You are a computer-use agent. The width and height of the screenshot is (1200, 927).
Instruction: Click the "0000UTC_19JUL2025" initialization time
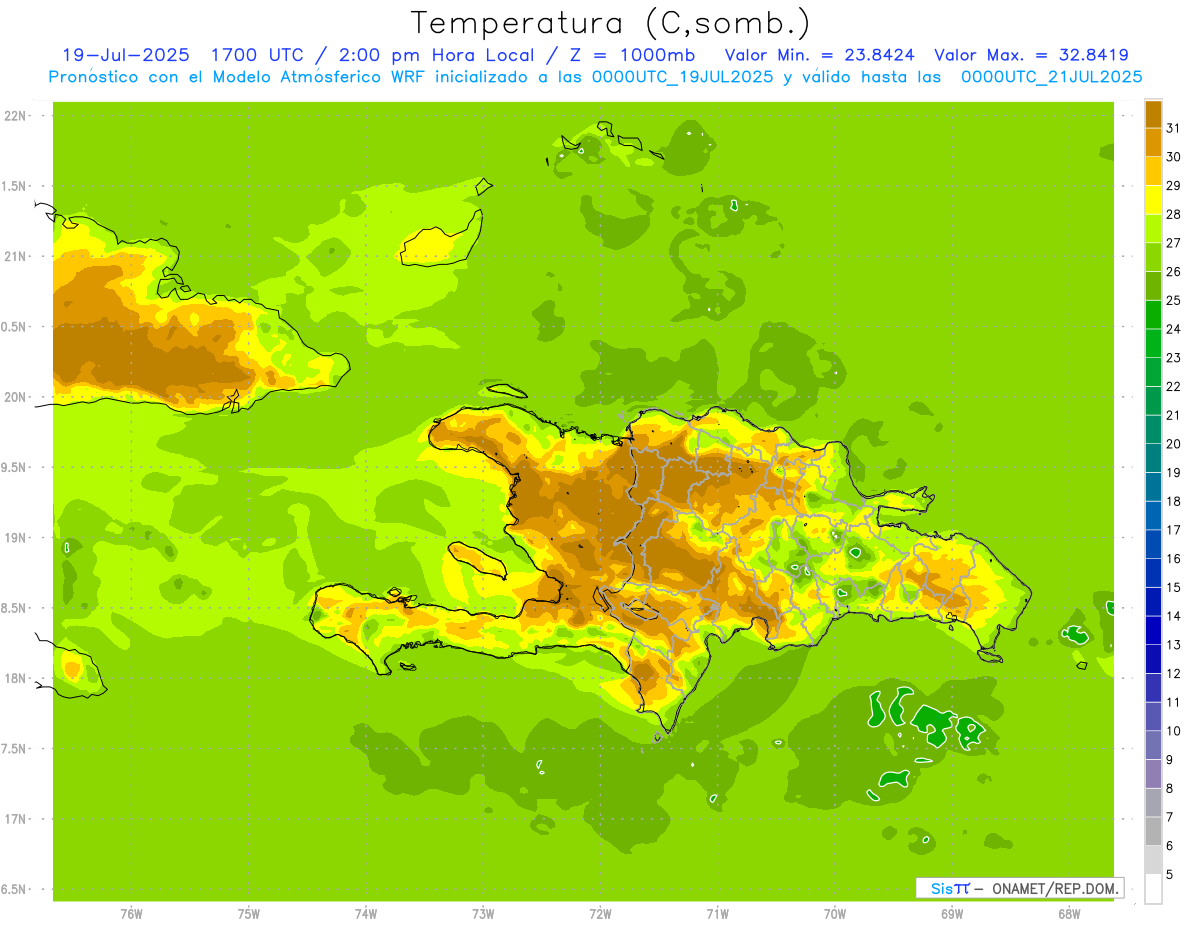(682, 77)
